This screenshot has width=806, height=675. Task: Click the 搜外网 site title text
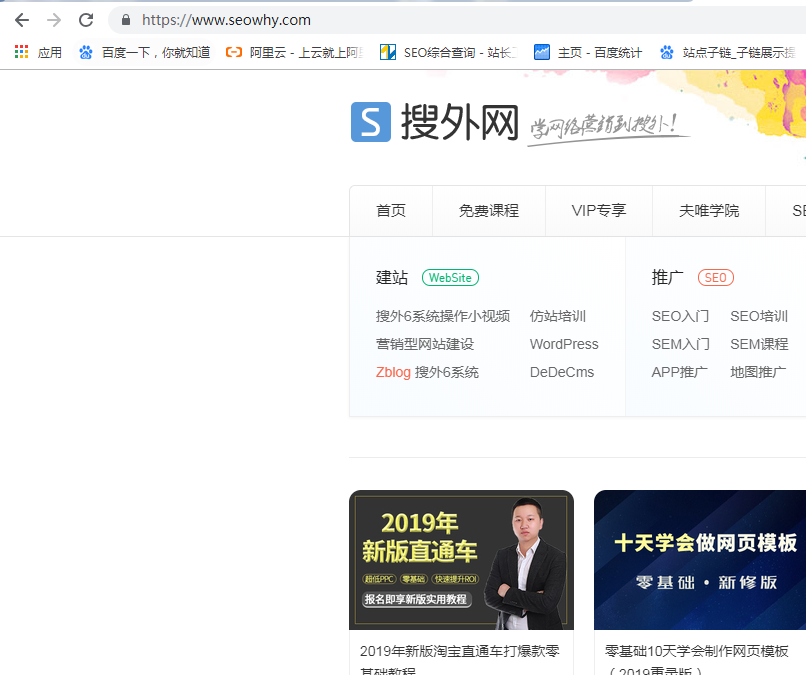460,122
